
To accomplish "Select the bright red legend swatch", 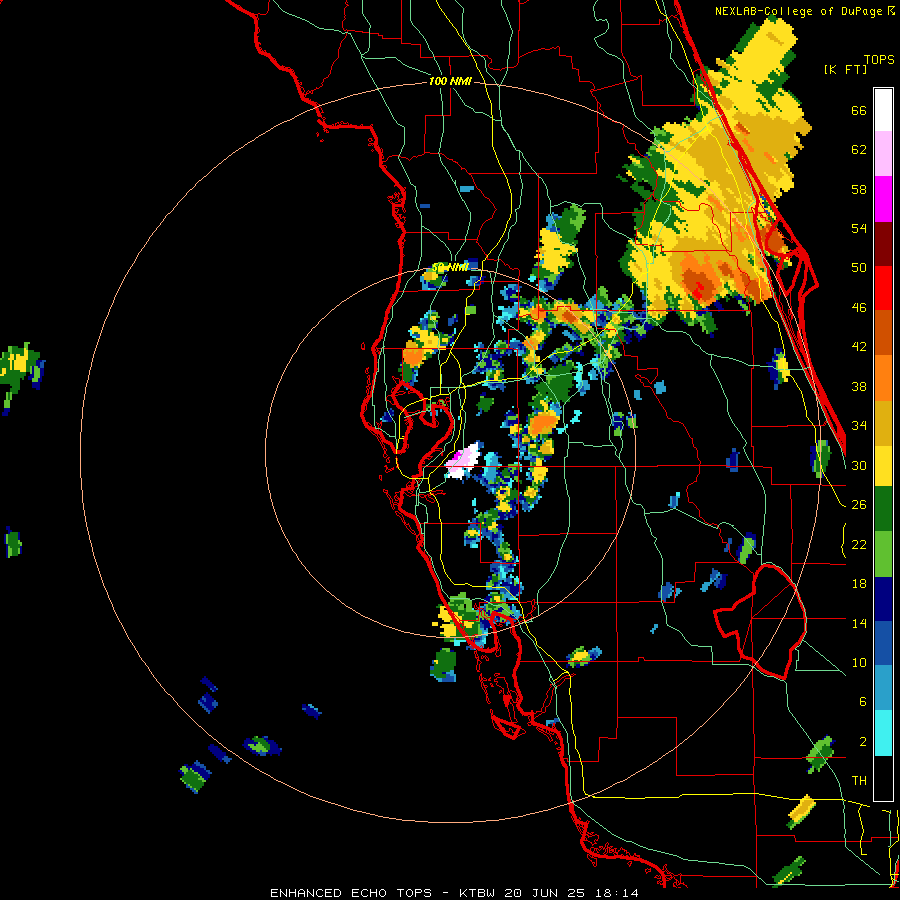I will pyautogui.click(x=883, y=288).
